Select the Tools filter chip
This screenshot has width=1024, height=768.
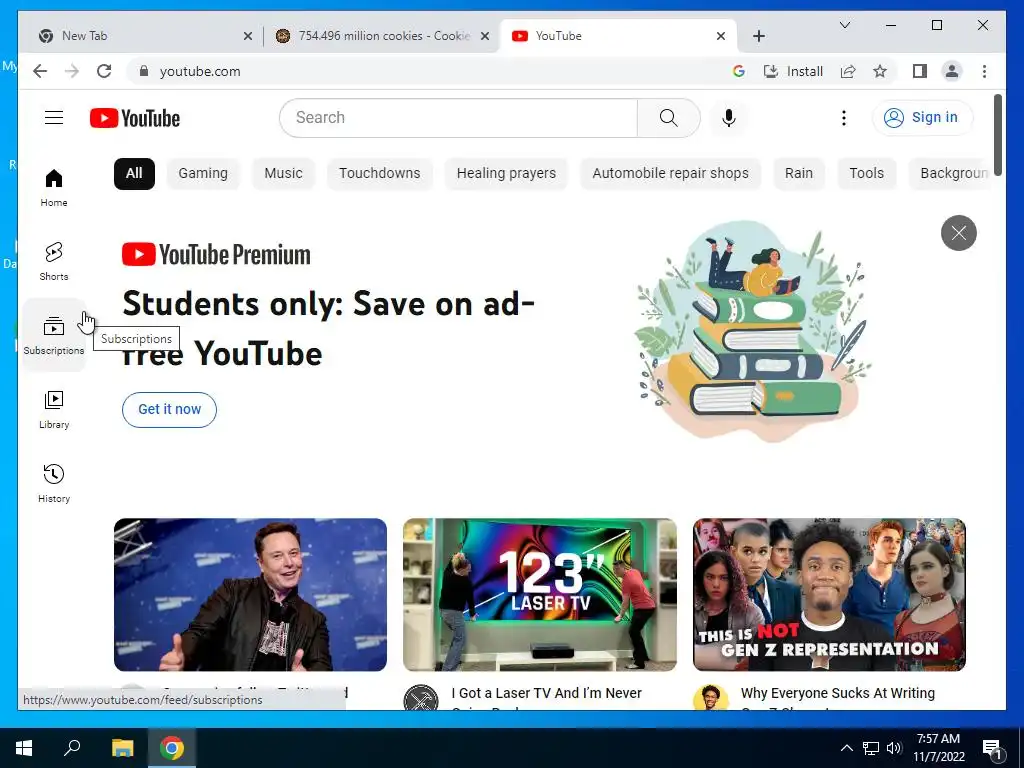866,174
